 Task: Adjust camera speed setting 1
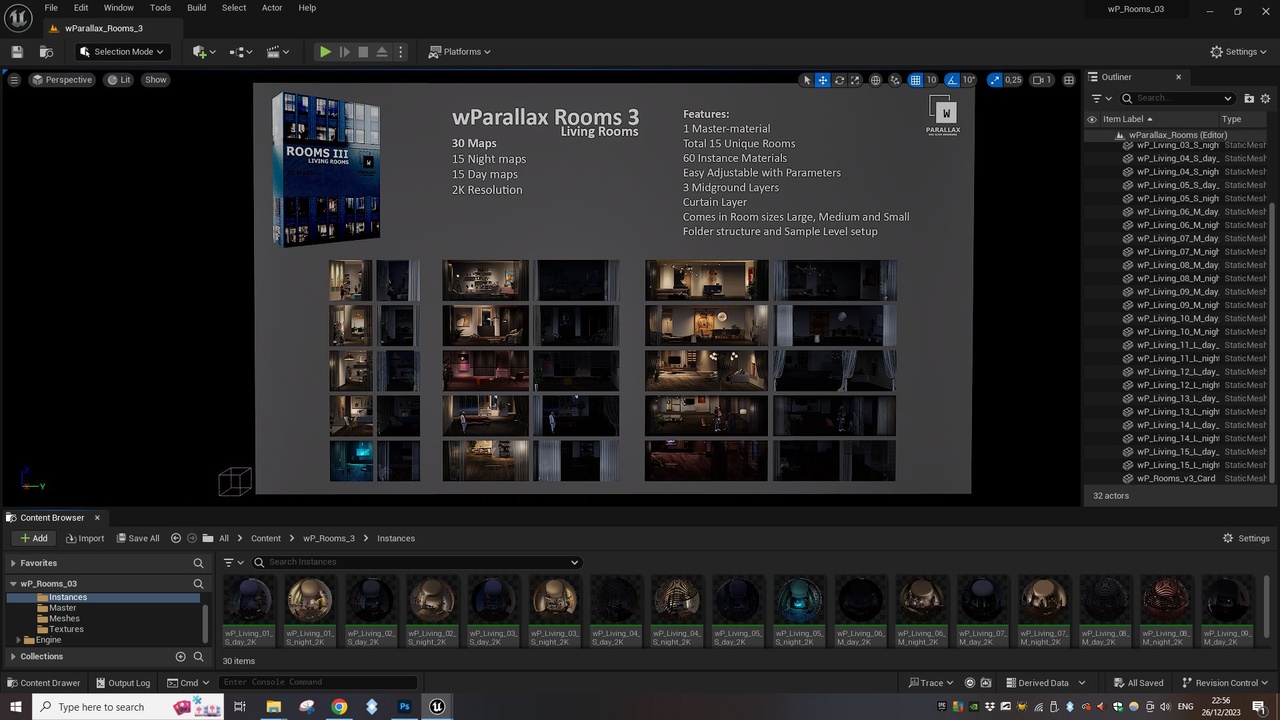click(x=1041, y=80)
